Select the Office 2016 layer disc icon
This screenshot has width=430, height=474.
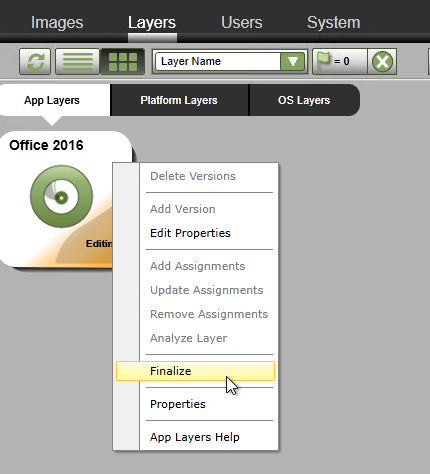click(61, 197)
